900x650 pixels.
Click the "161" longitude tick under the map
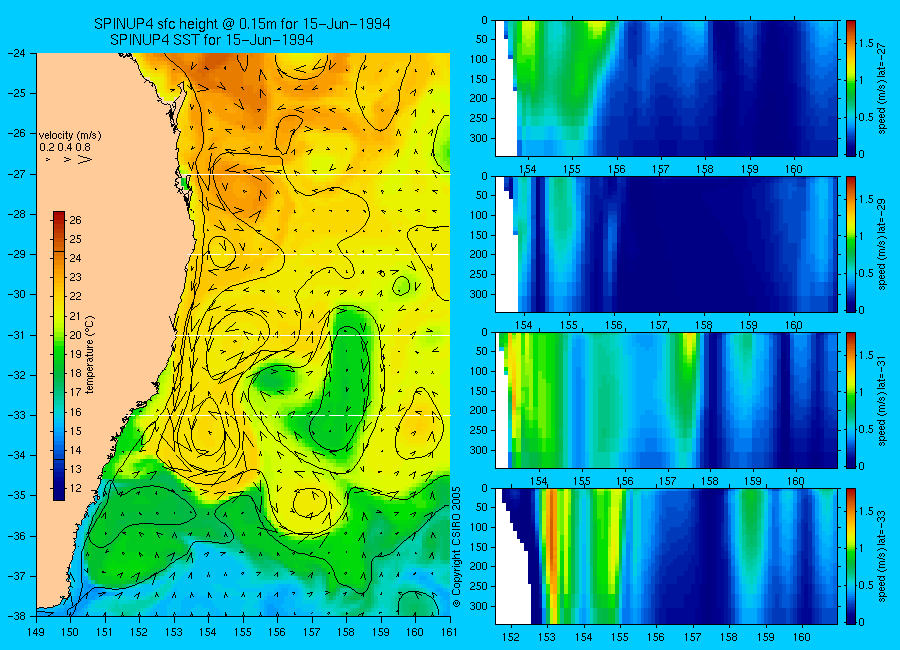tap(449, 632)
